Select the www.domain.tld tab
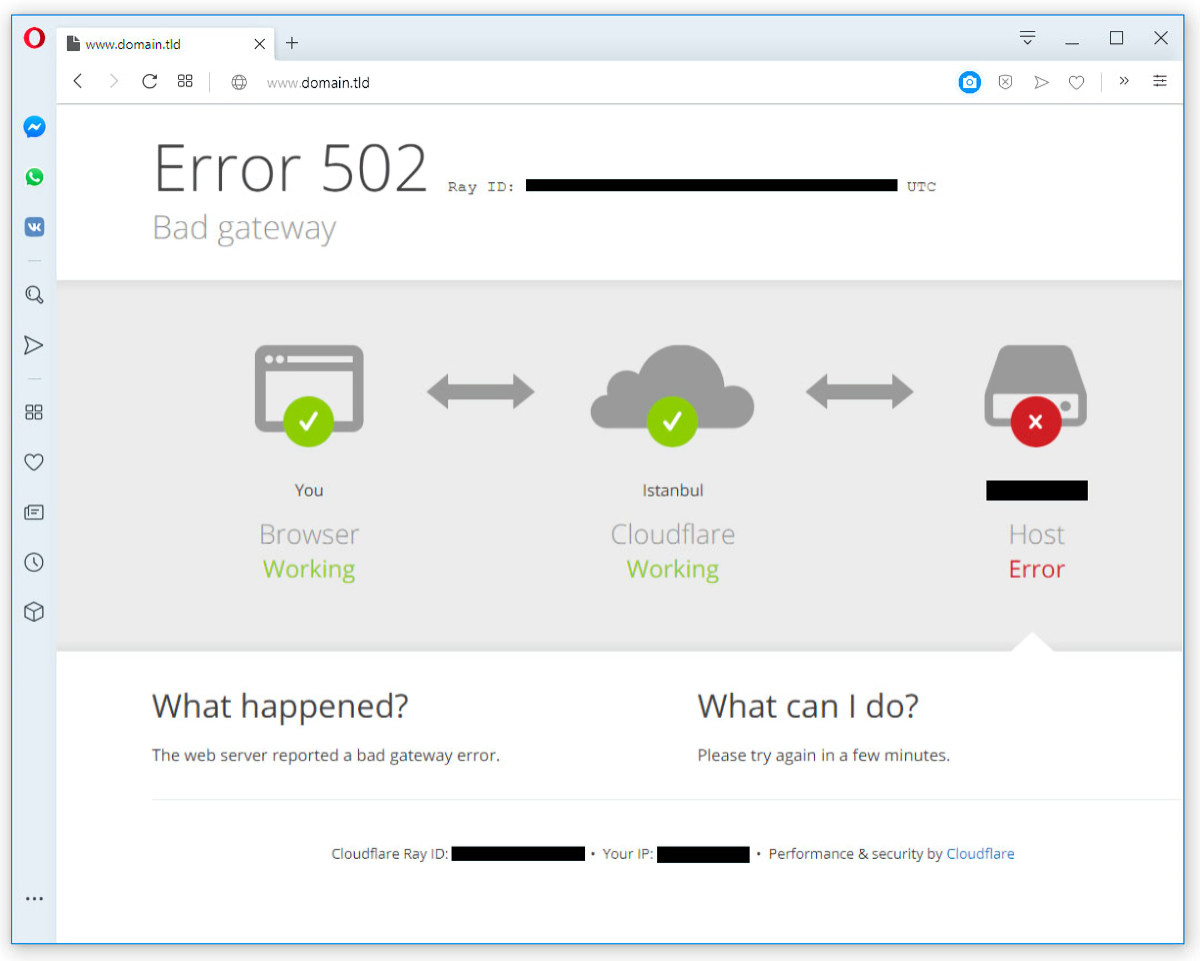This screenshot has height=961, width=1200. tap(166, 44)
